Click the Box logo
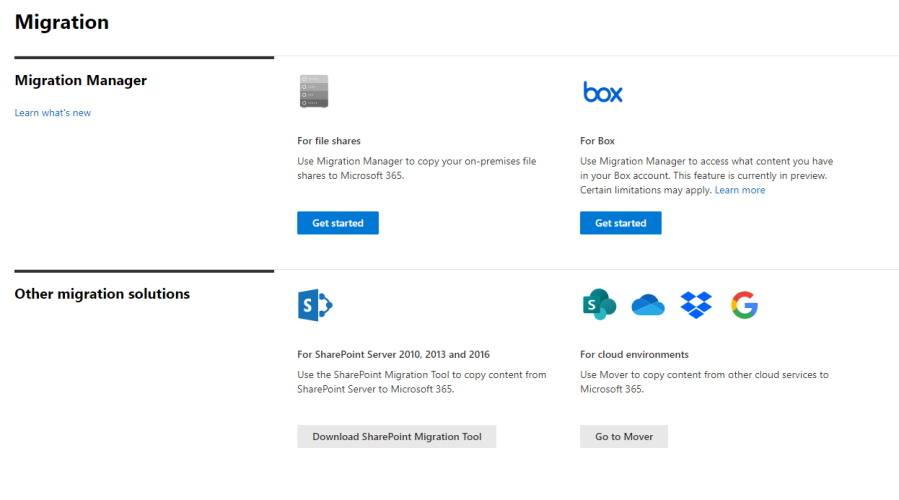Viewport: 899px width, 500px height. coord(602,92)
